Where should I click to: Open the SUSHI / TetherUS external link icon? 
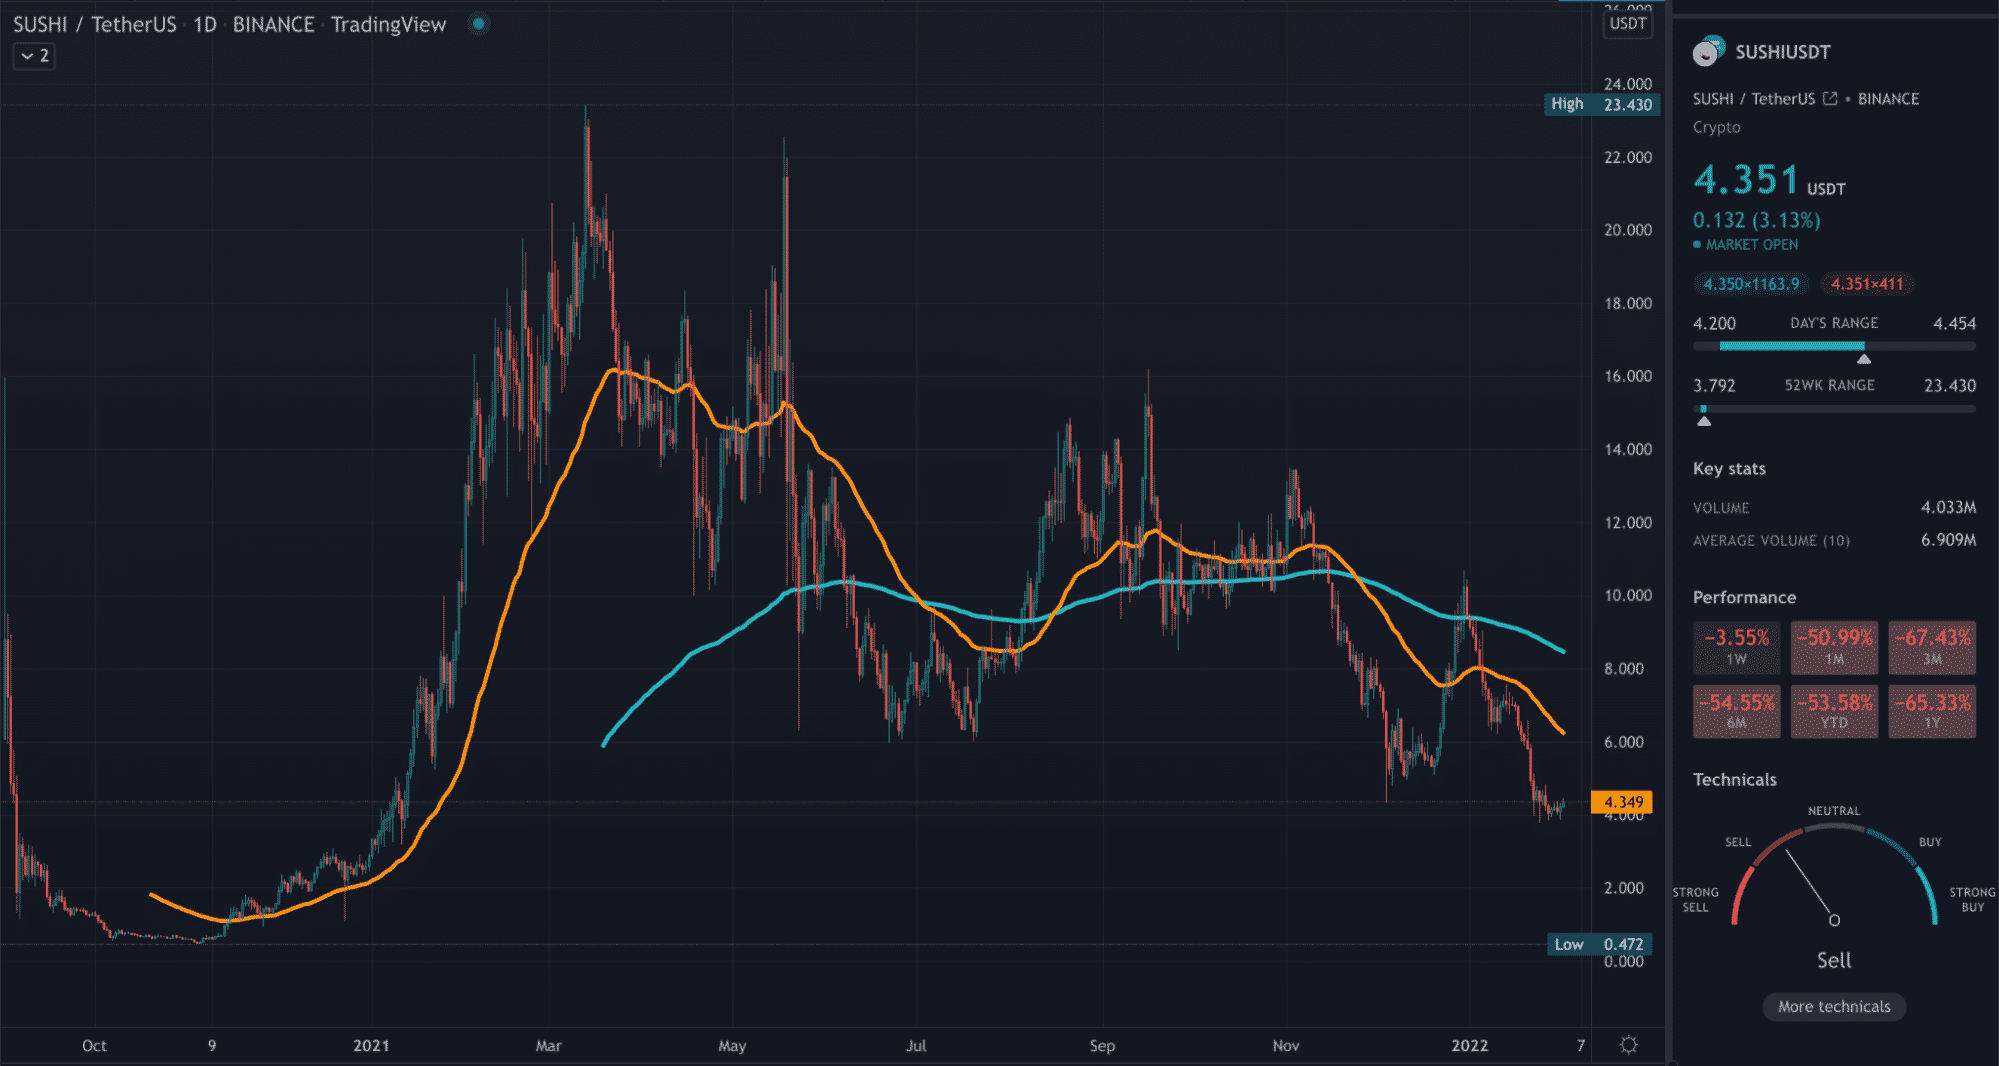pos(1830,99)
